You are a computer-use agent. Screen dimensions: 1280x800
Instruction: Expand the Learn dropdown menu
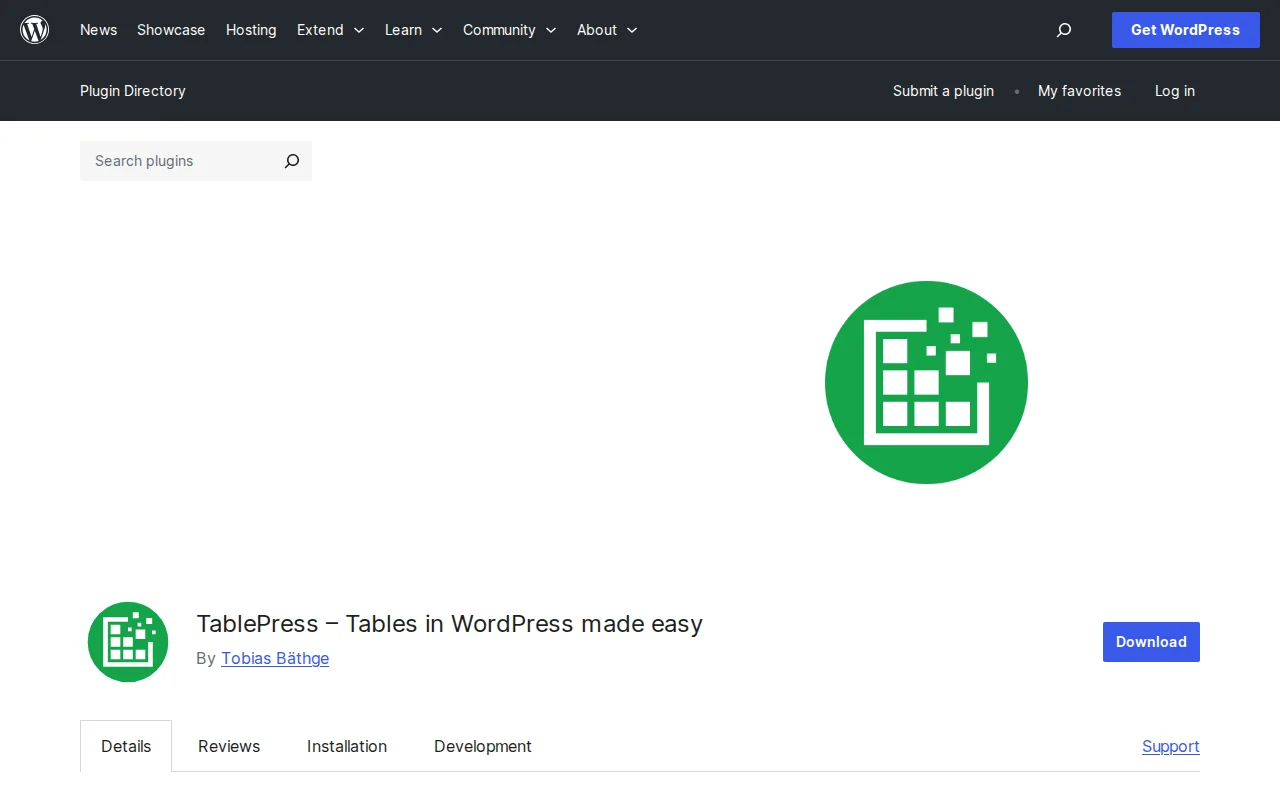[x=413, y=30]
